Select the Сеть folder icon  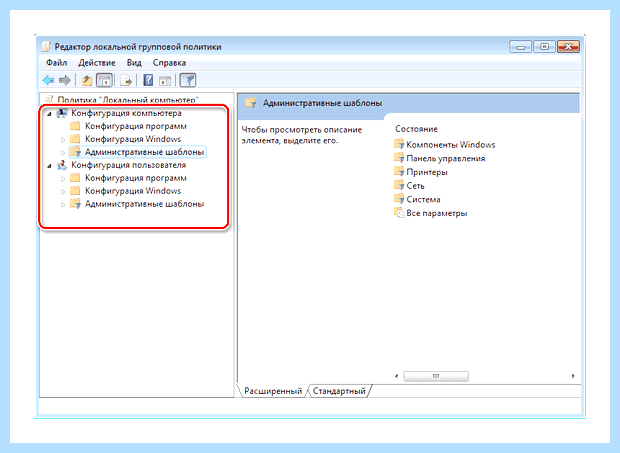(x=399, y=185)
